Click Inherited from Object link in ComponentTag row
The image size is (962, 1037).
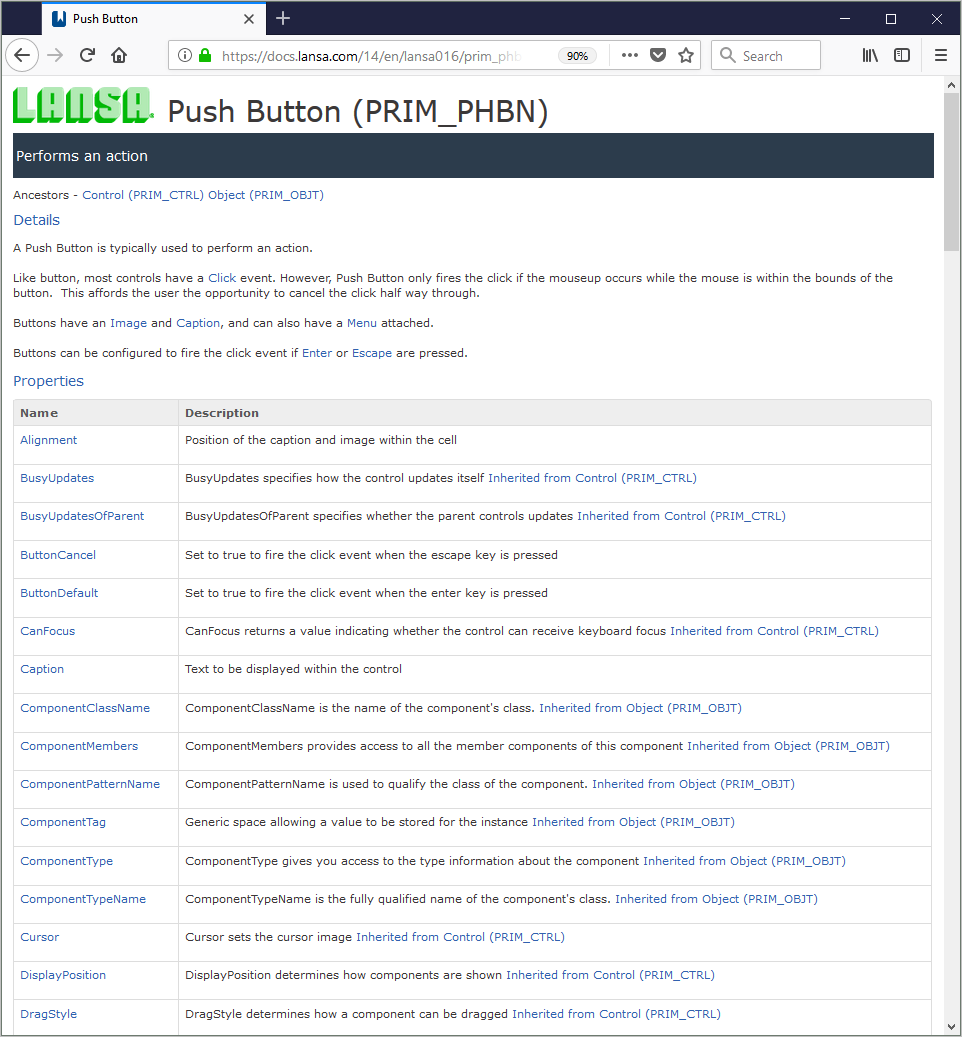pos(633,822)
